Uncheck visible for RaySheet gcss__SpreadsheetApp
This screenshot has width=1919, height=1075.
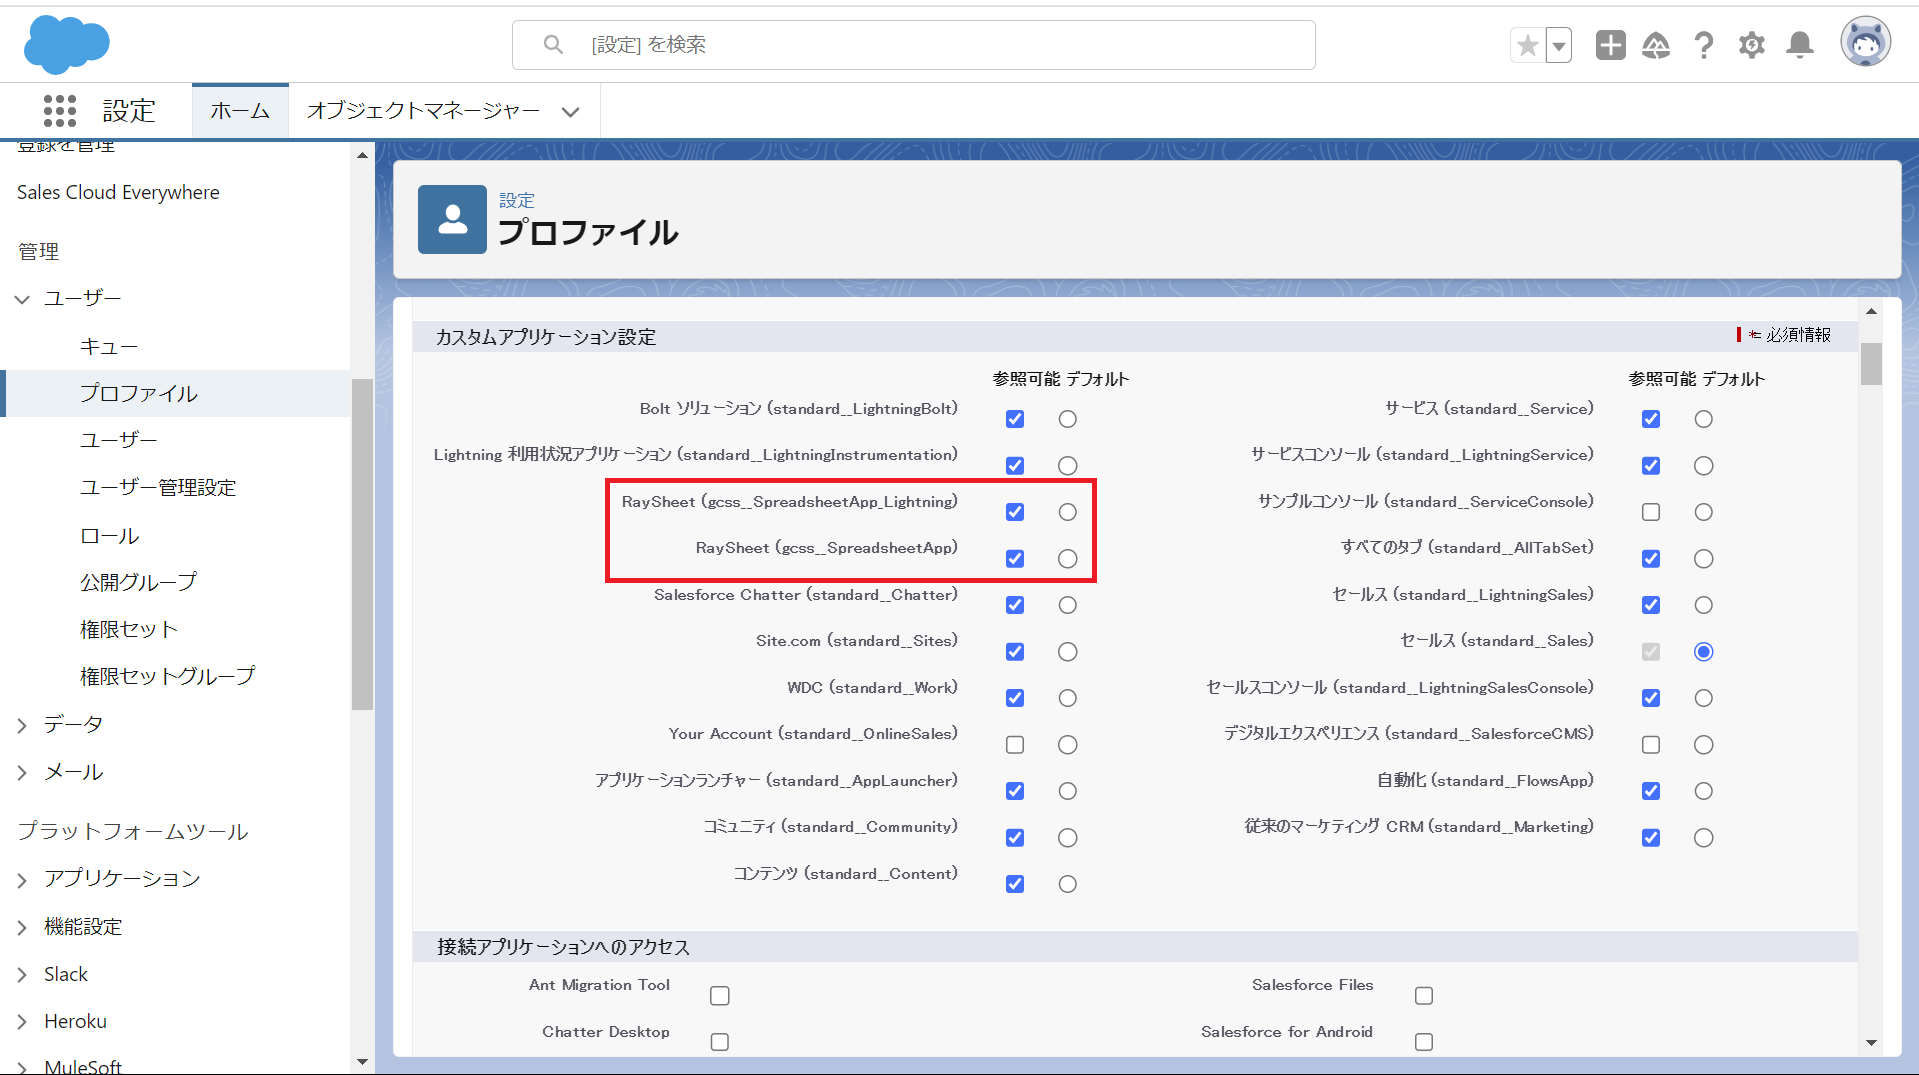coord(1015,558)
